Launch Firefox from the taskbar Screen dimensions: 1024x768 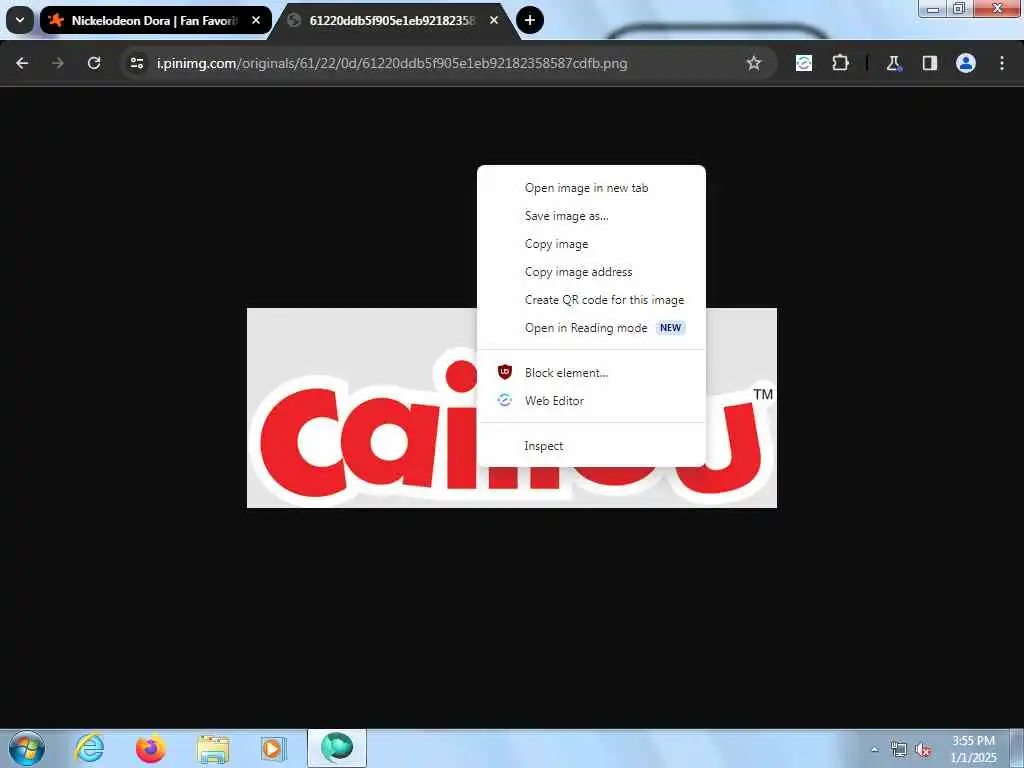pyautogui.click(x=151, y=748)
